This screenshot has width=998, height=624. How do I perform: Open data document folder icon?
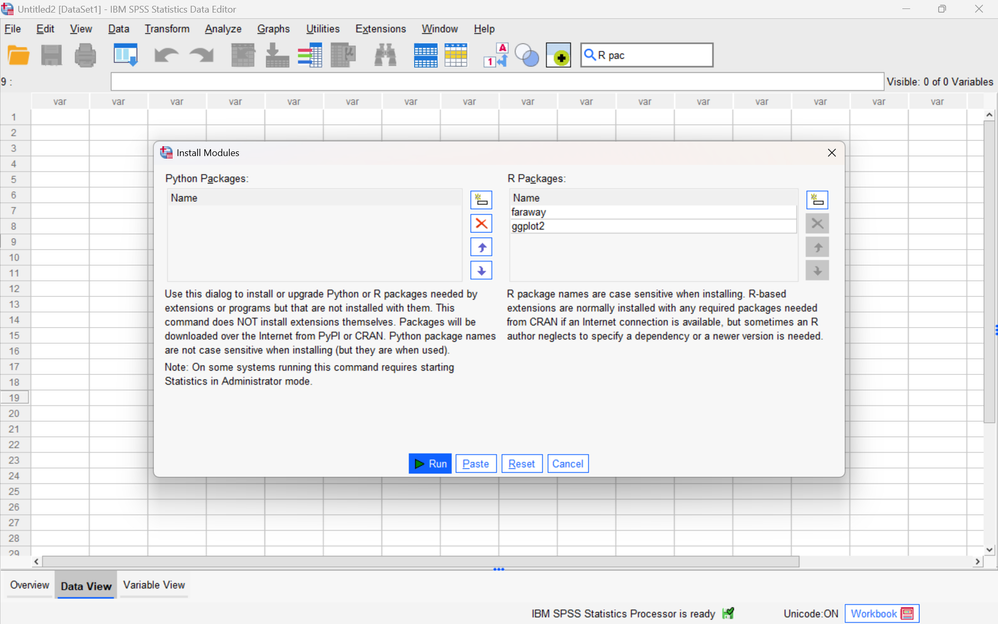pos(18,55)
